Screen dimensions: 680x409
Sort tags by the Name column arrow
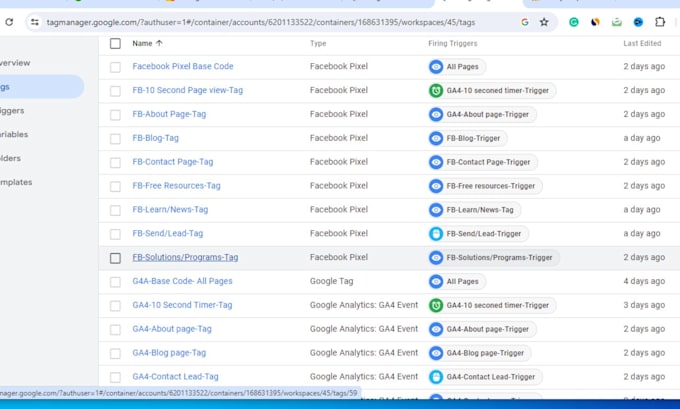(x=159, y=43)
